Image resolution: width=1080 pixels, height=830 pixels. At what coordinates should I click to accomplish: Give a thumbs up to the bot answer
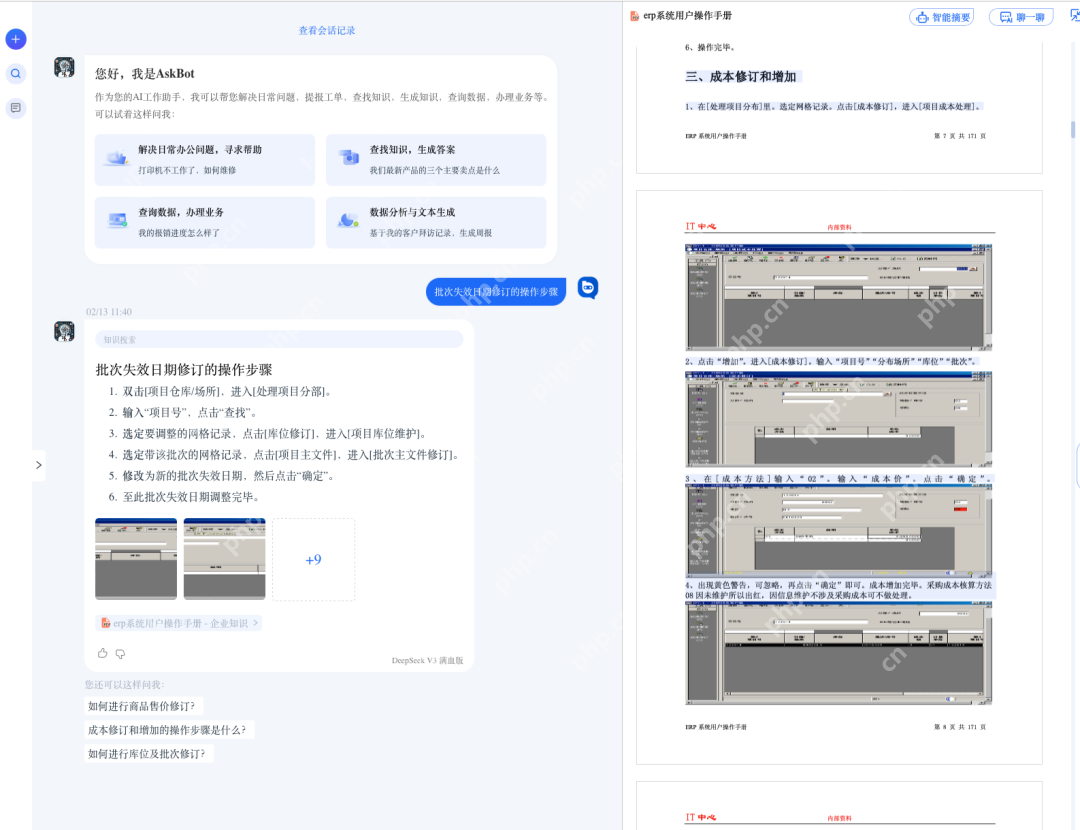point(101,653)
